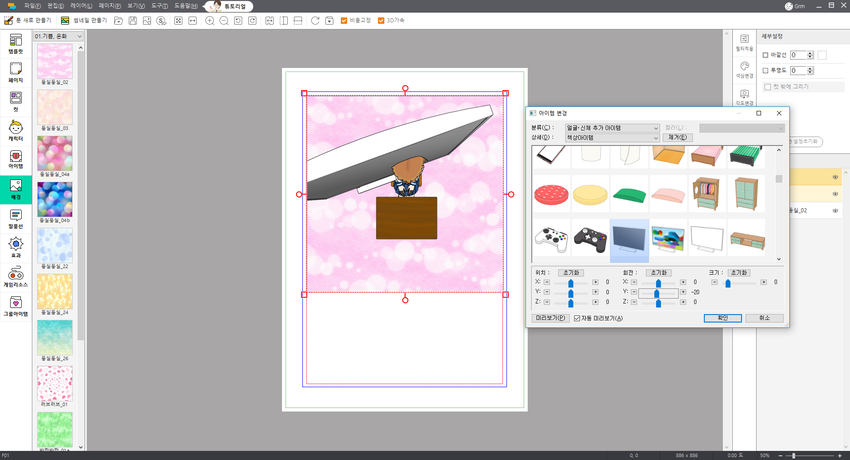Open the 말풍선 (speech bubble) sidebar panel

[x=16, y=219]
